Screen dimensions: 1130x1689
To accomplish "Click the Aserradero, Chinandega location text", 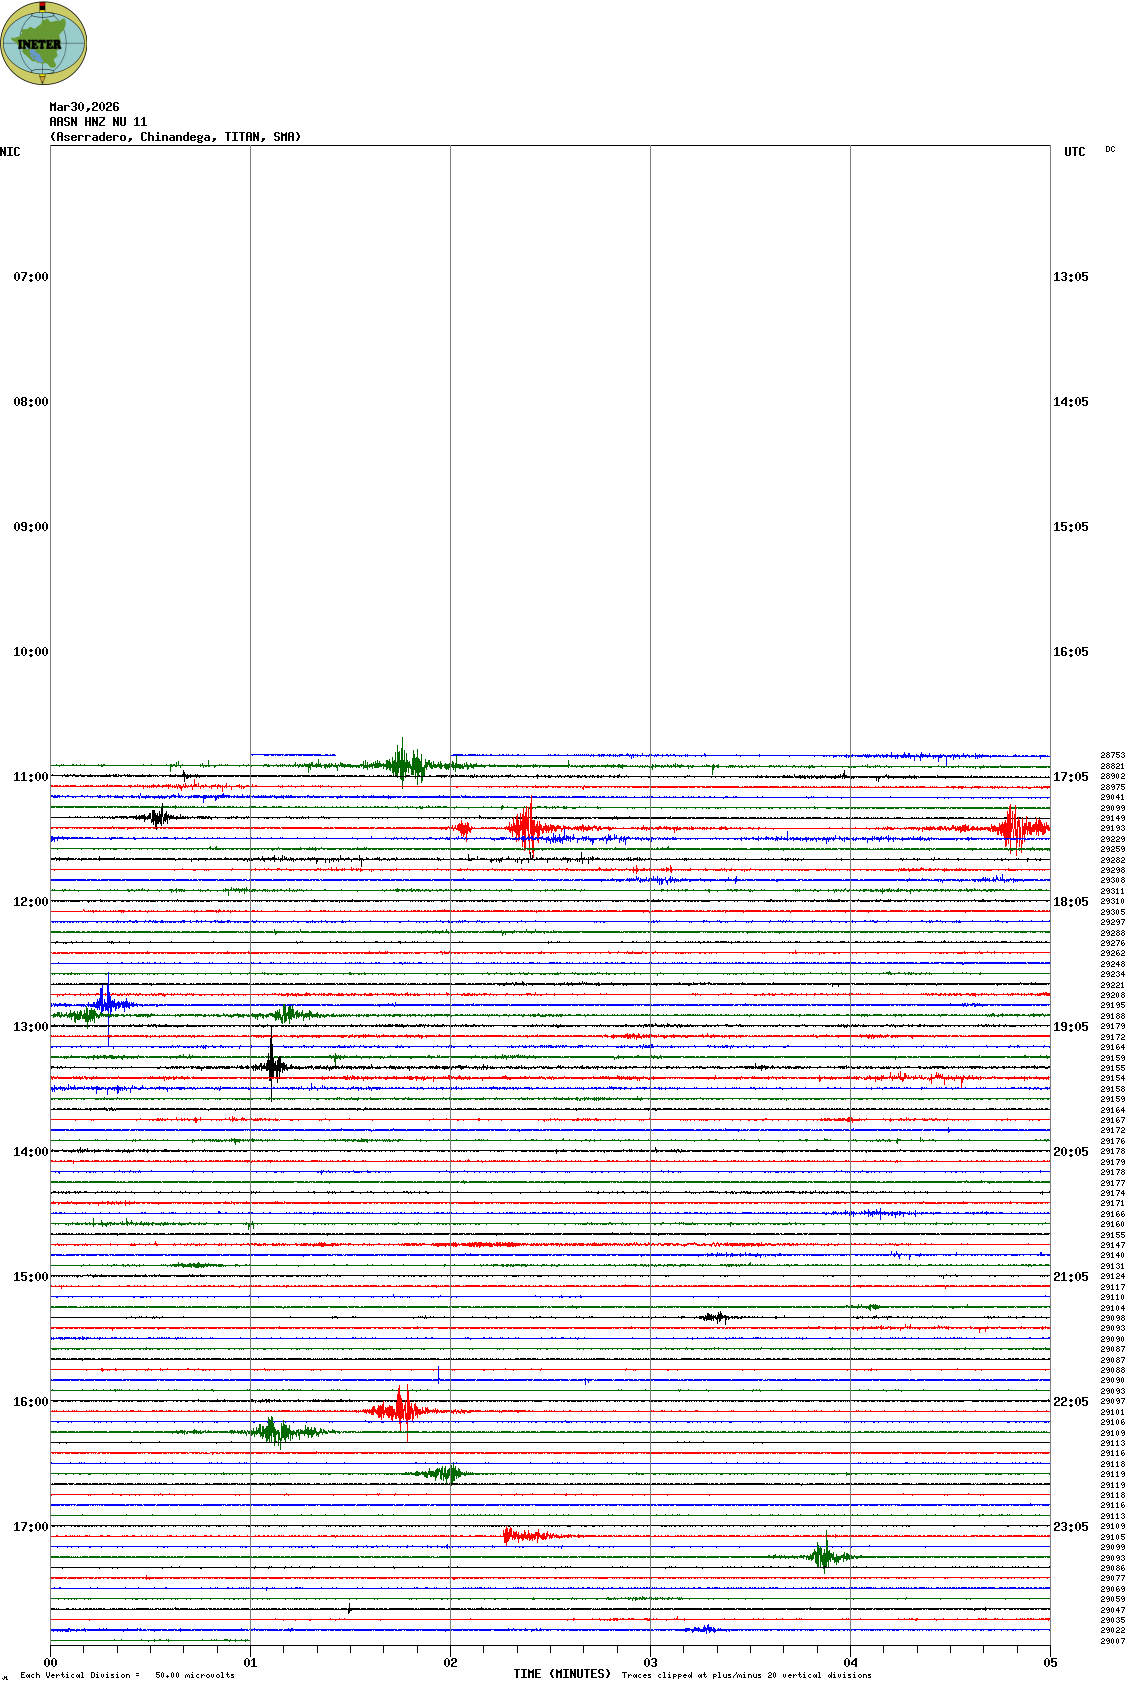I will tap(175, 137).
